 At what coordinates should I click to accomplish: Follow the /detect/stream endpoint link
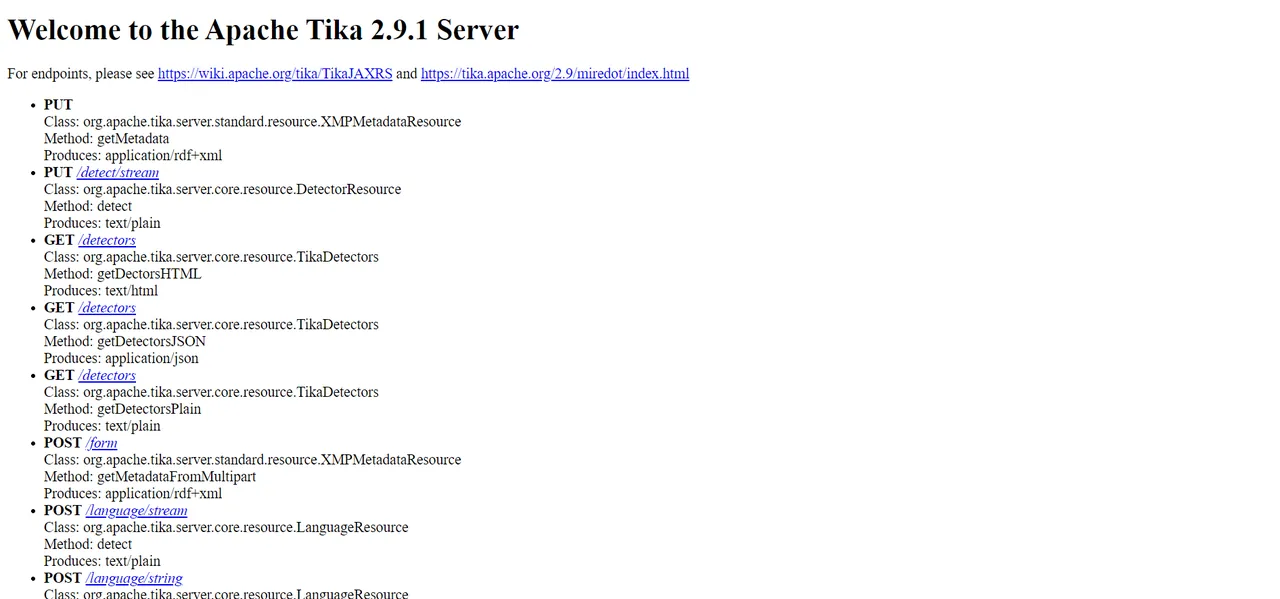point(118,173)
